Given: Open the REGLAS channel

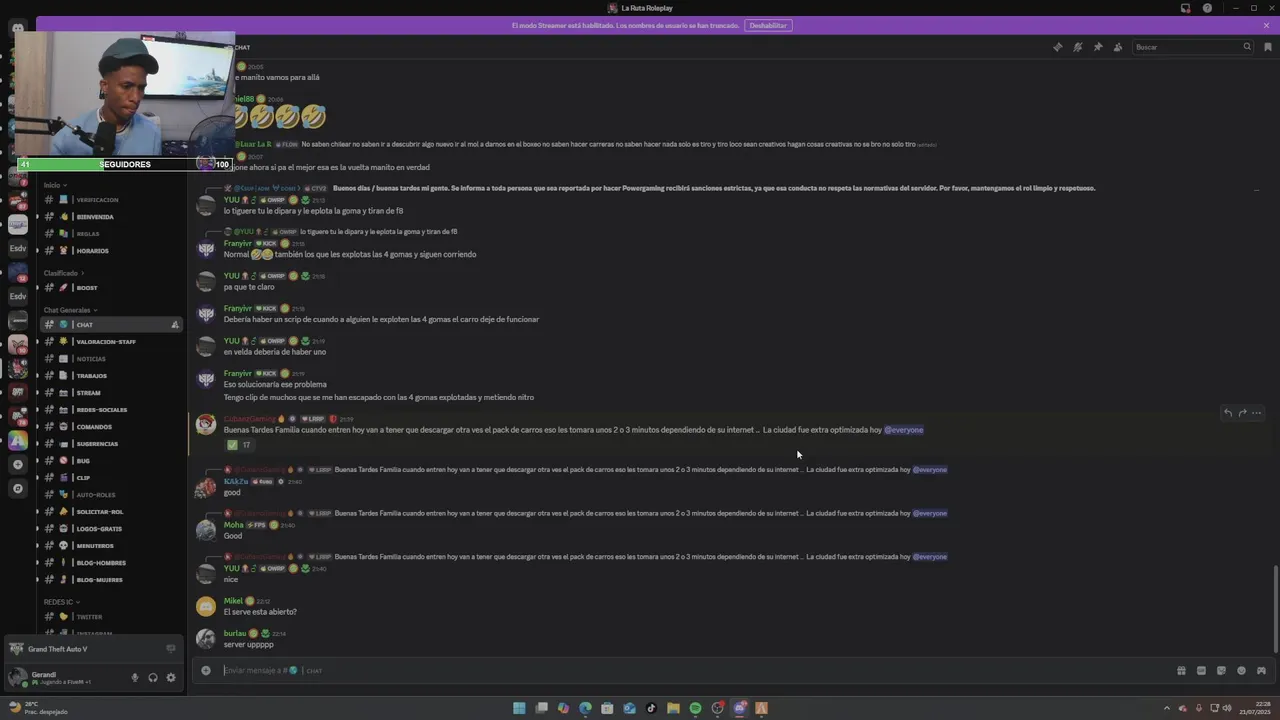Looking at the screenshot, I should coord(110,234).
